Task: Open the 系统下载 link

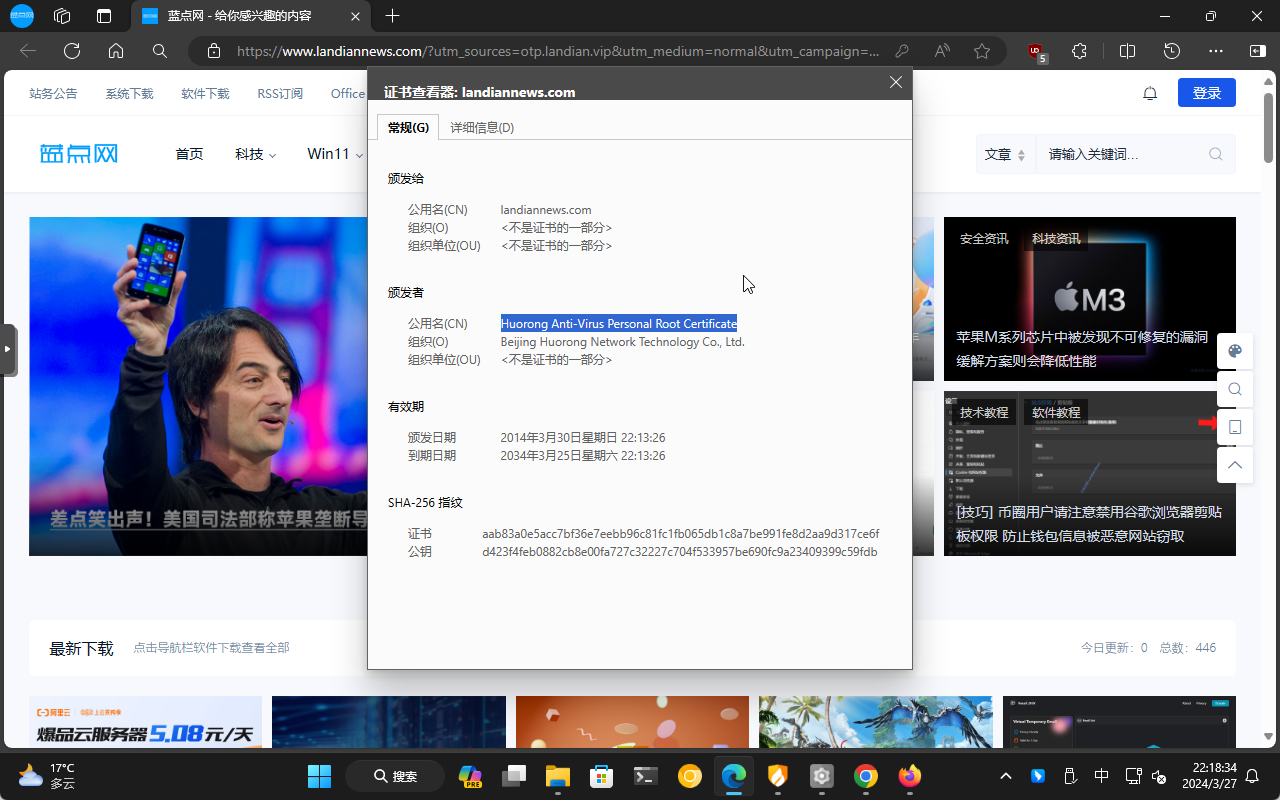Action: click(x=129, y=93)
